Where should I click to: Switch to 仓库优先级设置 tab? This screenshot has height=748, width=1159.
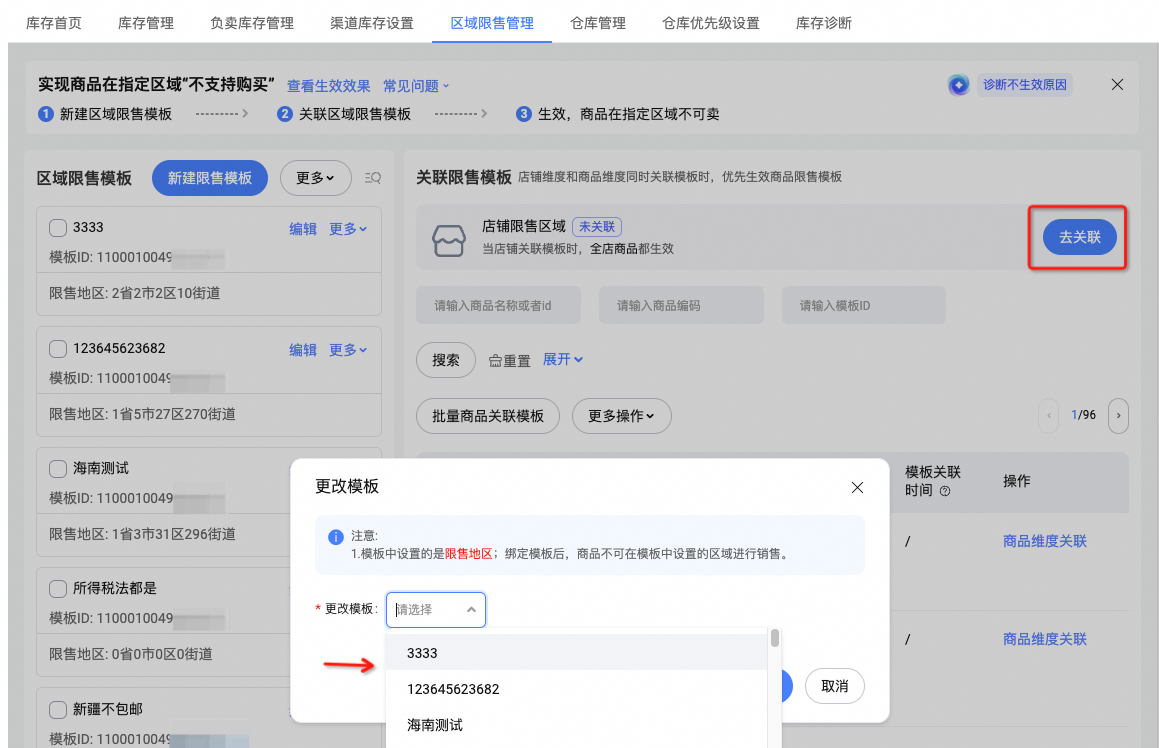[x=711, y=23]
